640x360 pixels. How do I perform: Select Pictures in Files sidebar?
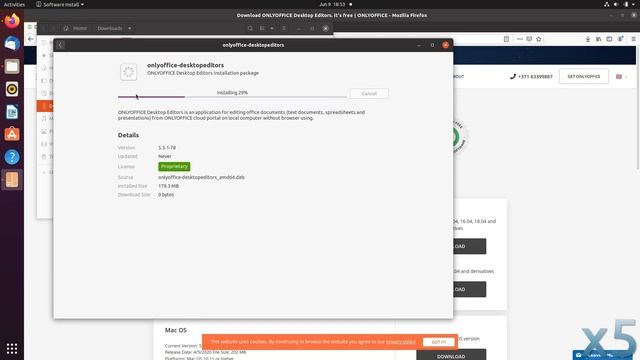coord(46,131)
